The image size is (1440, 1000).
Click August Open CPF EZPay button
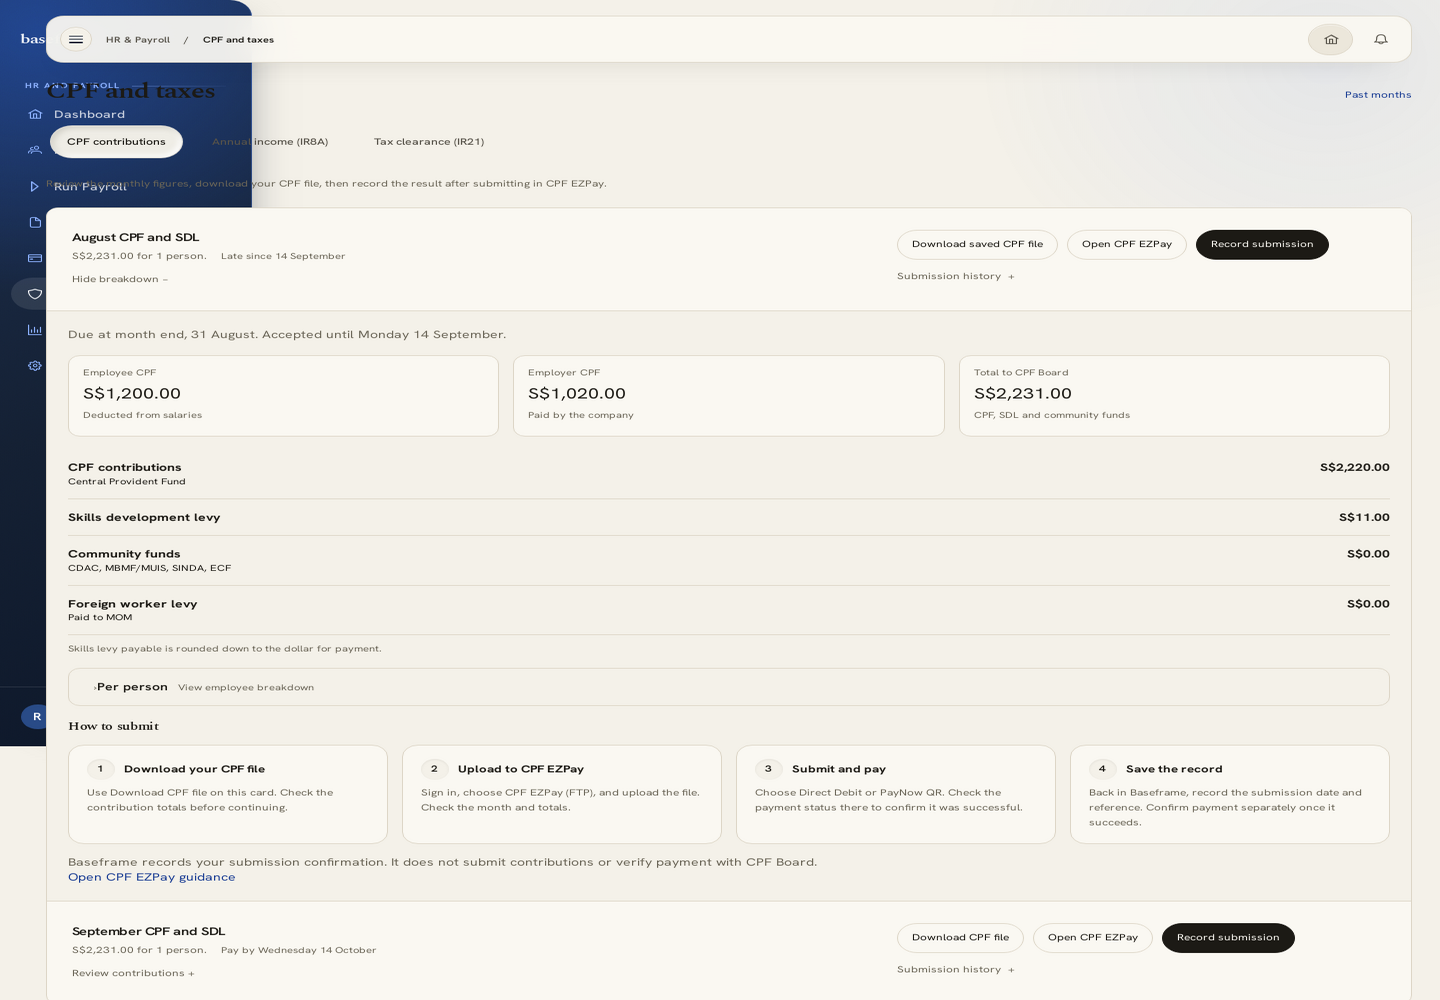pos(1127,245)
